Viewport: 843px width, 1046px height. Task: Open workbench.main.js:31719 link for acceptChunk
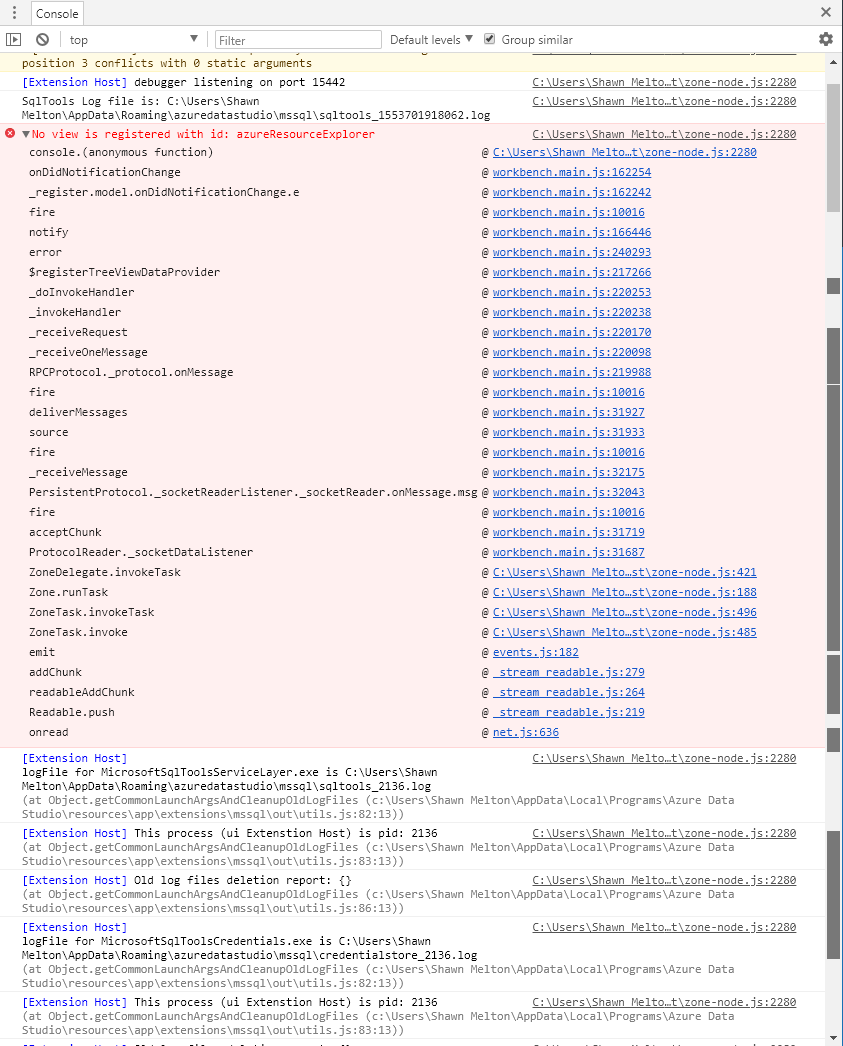pyautogui.click(x=568, y=532)
